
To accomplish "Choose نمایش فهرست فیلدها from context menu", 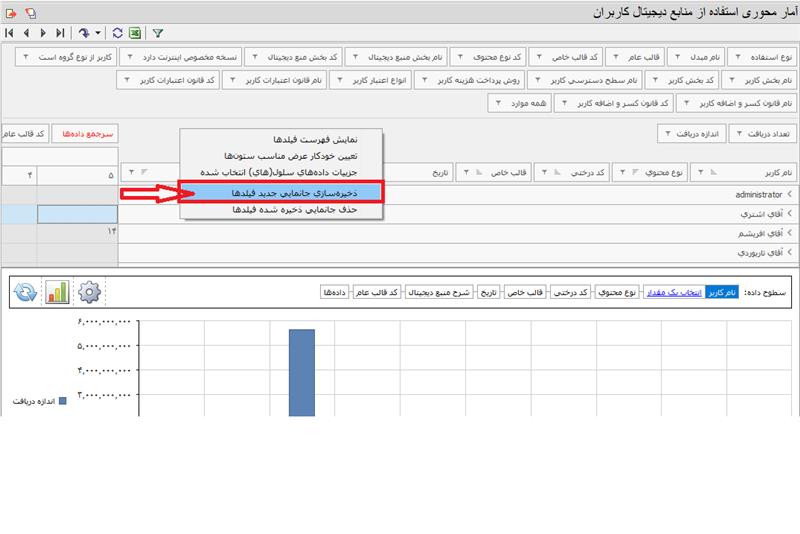I will [300, 138].
